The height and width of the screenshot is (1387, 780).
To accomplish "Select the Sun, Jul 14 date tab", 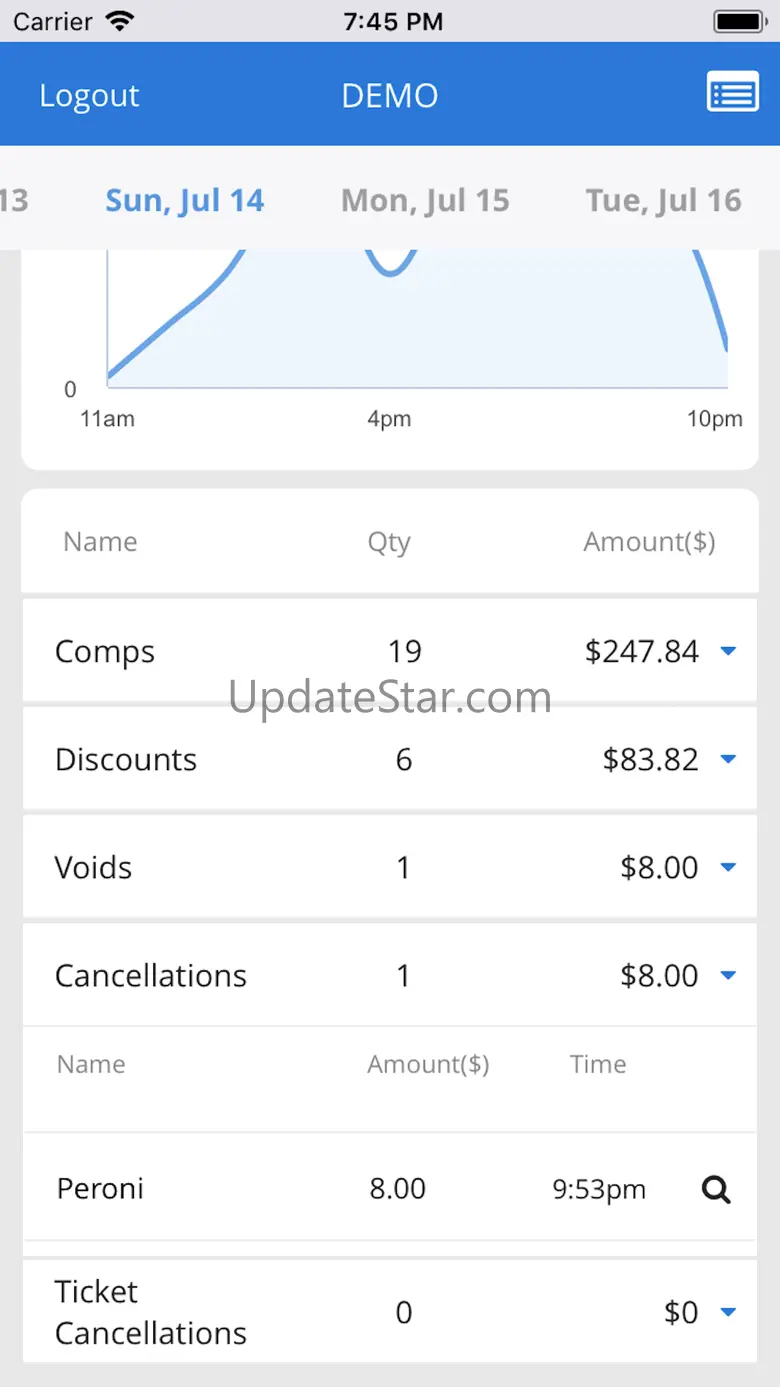I will pyautogui.click(x=185, y=201).
